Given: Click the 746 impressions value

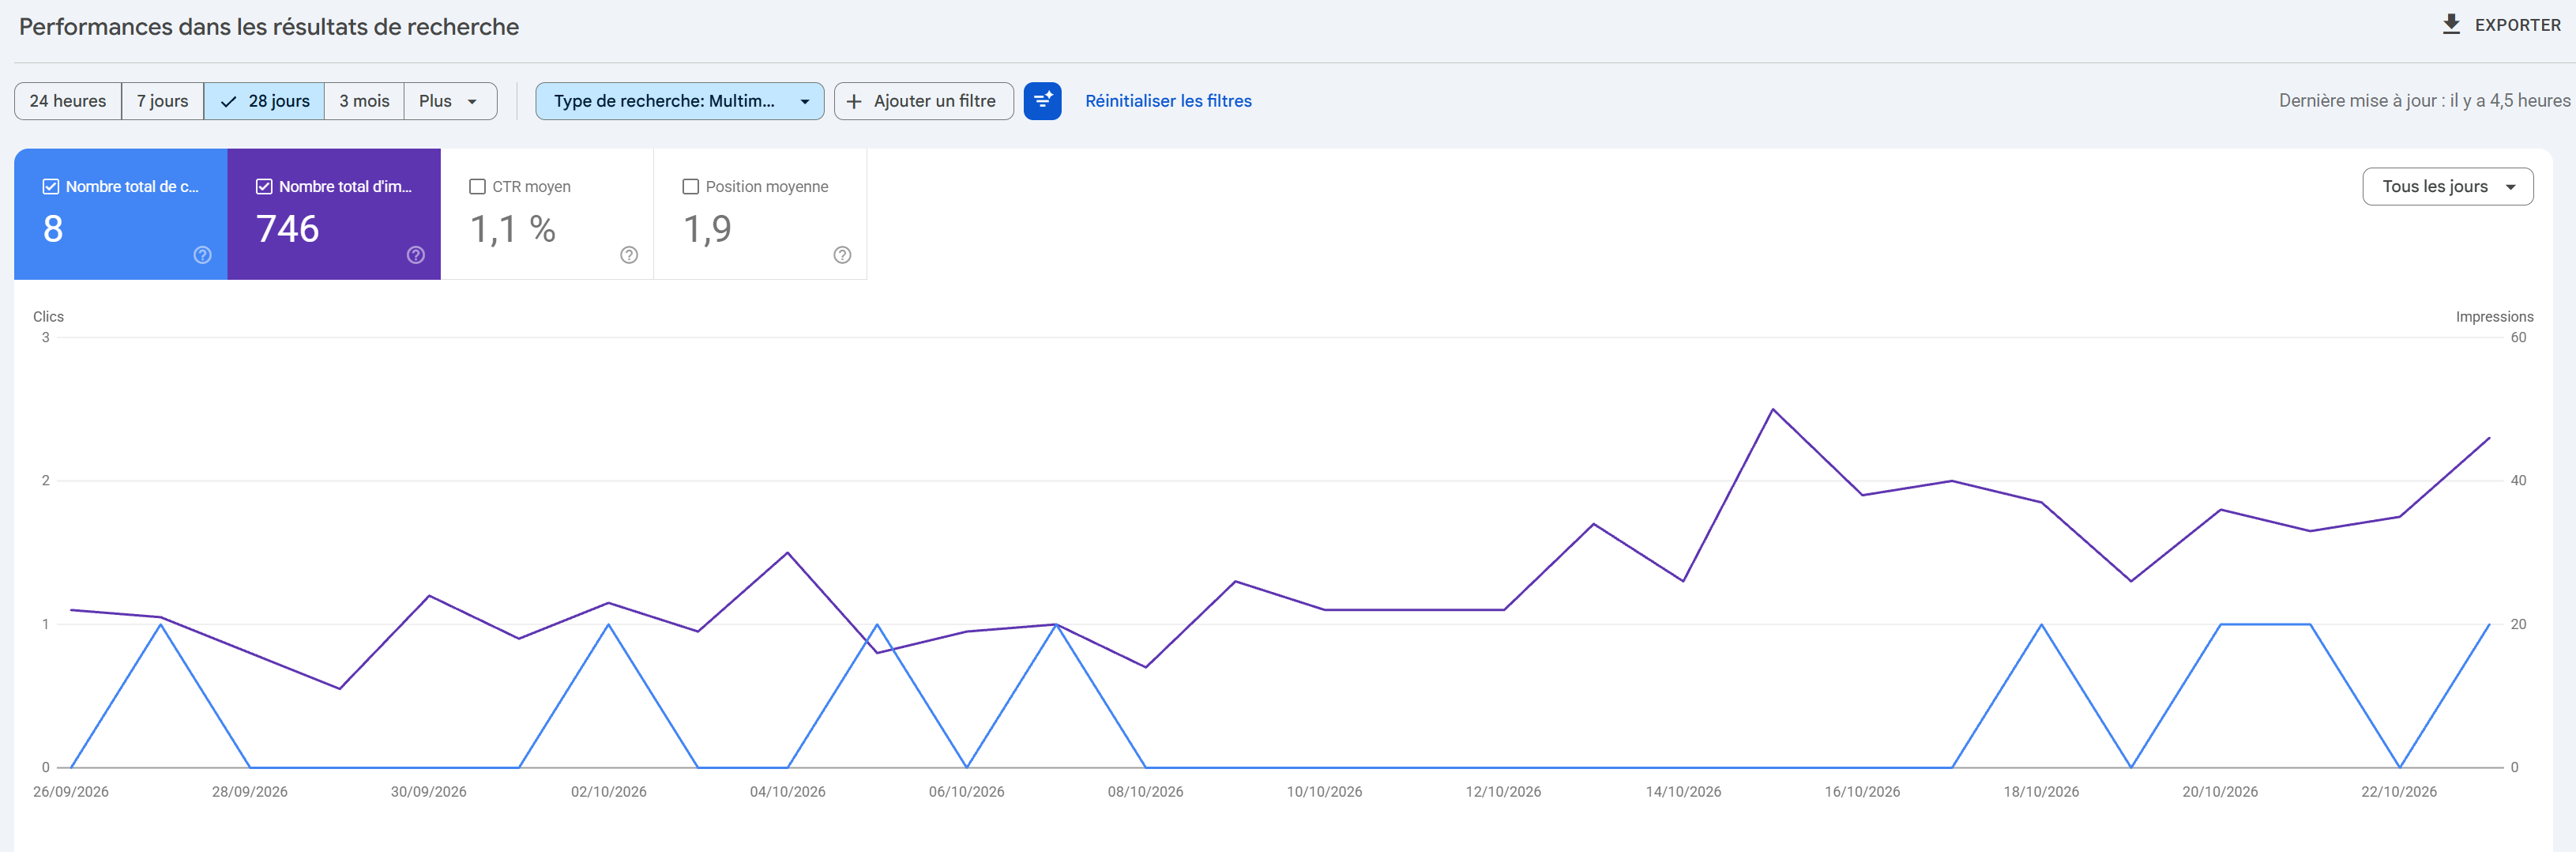Looking at the screenshot, I should [x=288, y=229].
